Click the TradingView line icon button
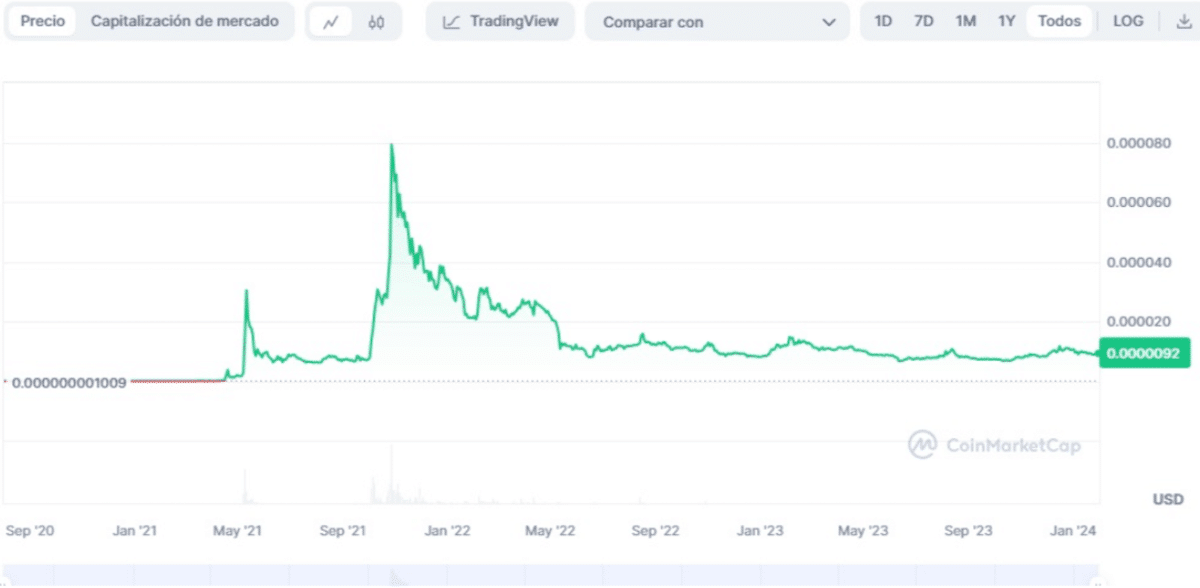This screenshot has width=1200, height=588. [452, 20]
